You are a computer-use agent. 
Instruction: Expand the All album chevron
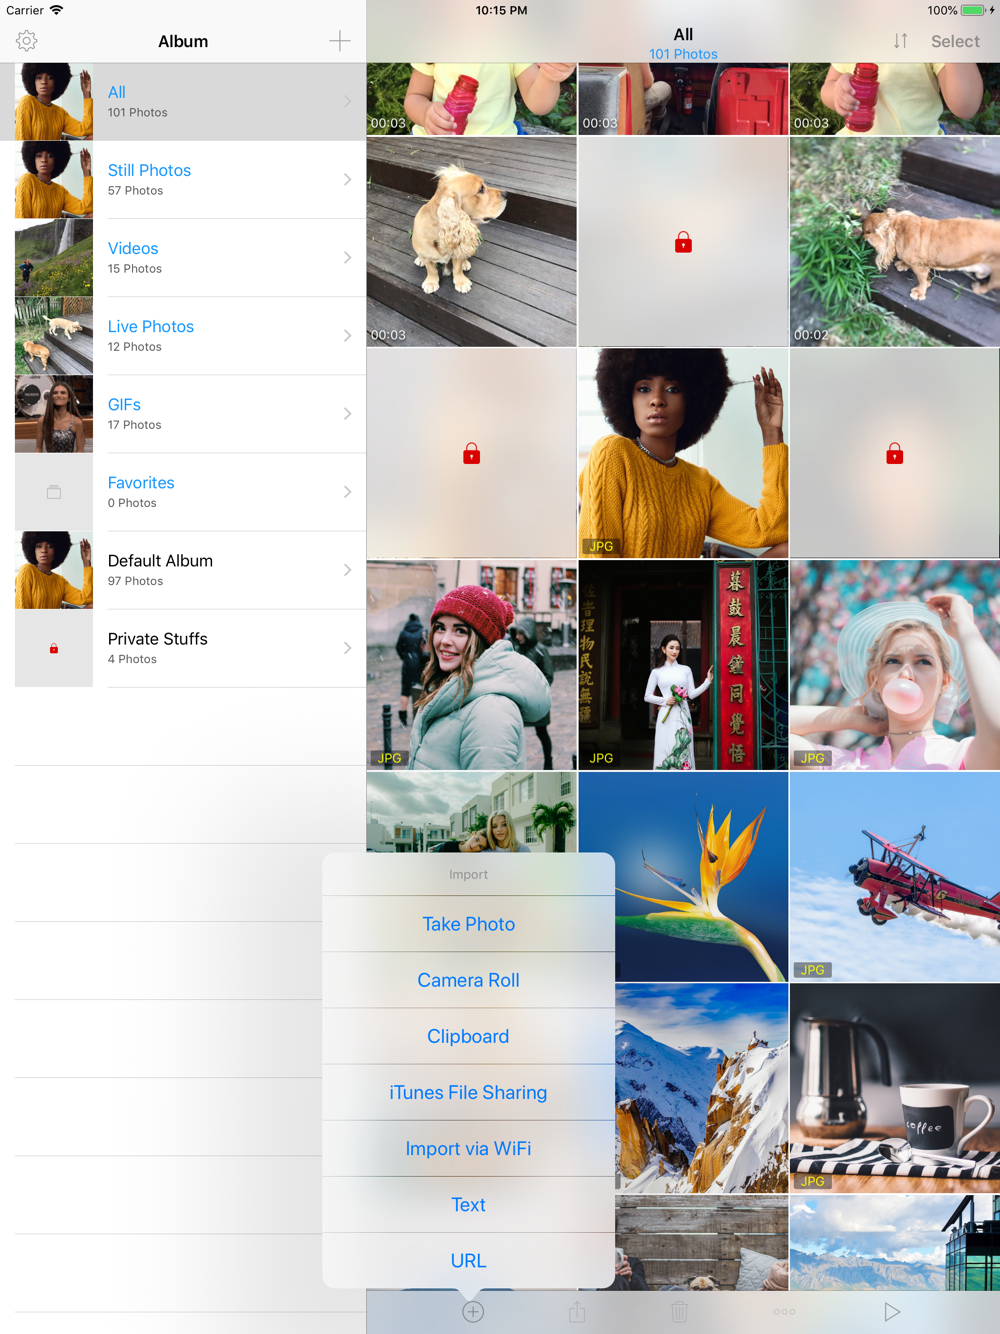(348, 102)
